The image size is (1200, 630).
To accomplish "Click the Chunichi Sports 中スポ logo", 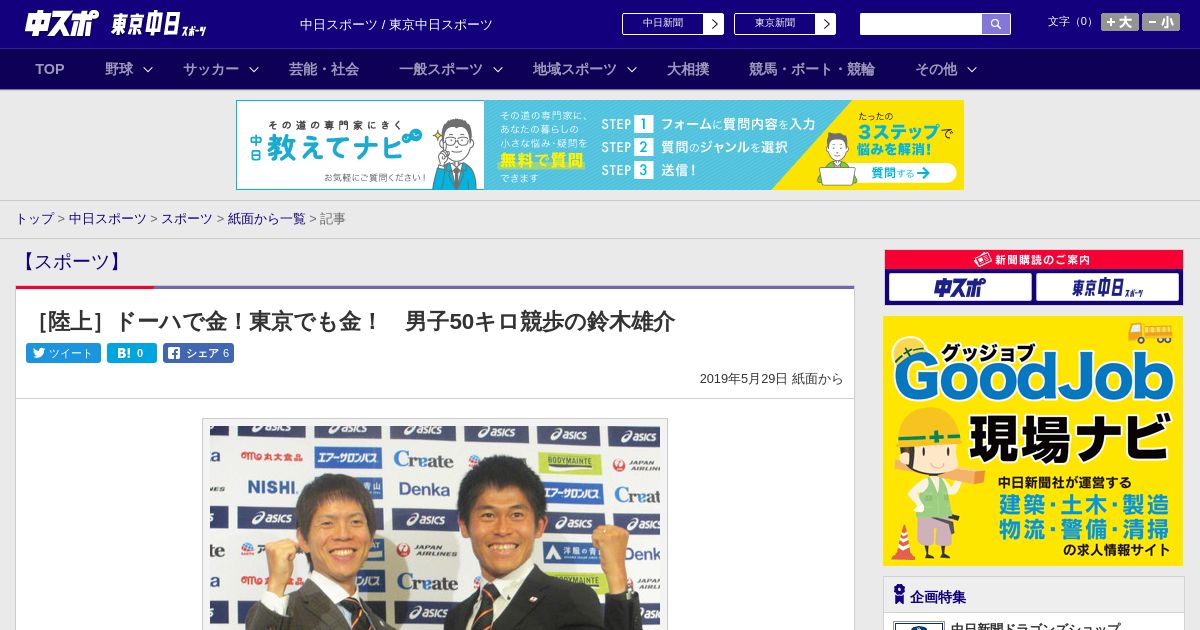I will click(x=62, y=23).
